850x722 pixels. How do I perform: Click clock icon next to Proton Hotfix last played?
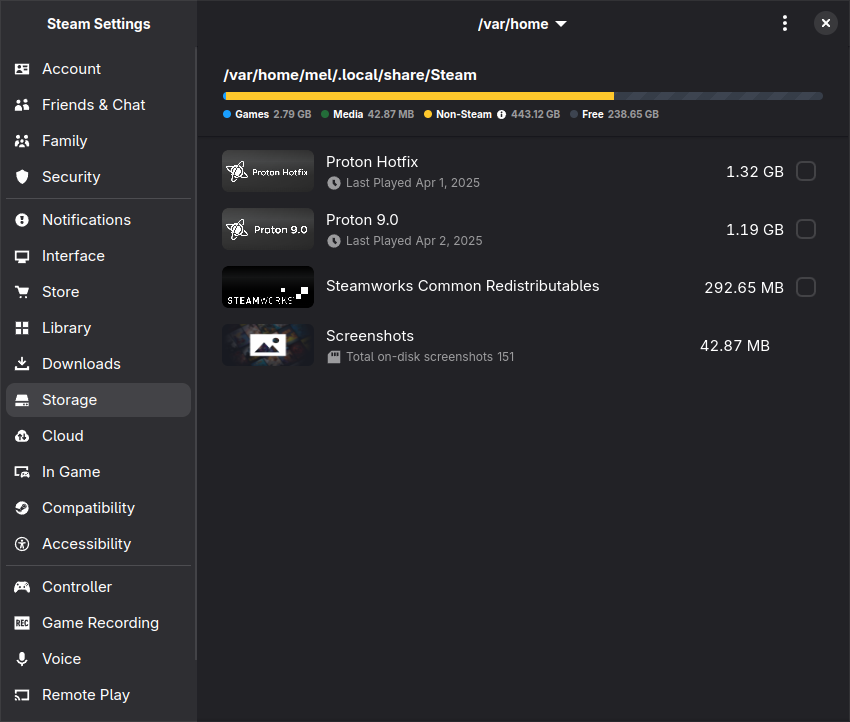334,183
